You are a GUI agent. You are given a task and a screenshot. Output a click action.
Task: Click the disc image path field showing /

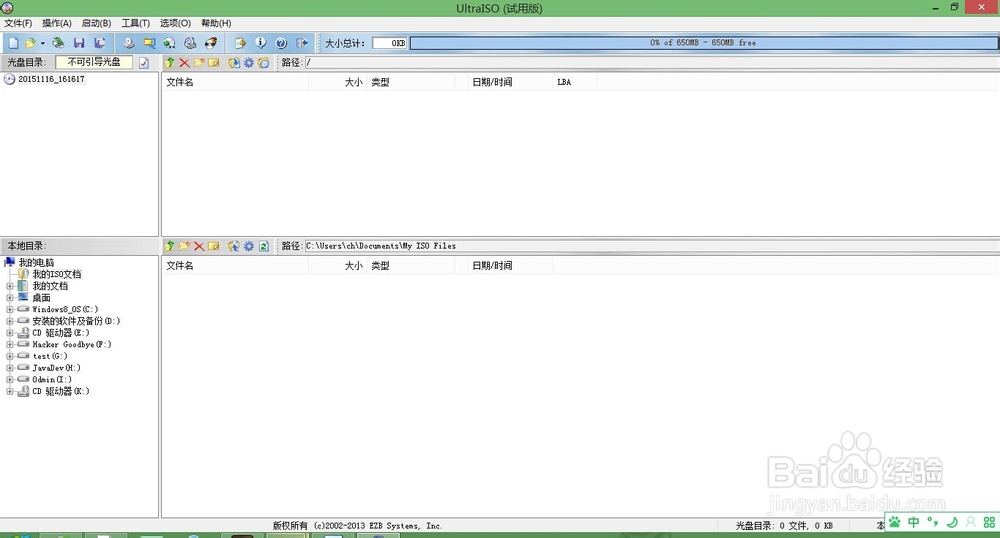click(651, 62)
